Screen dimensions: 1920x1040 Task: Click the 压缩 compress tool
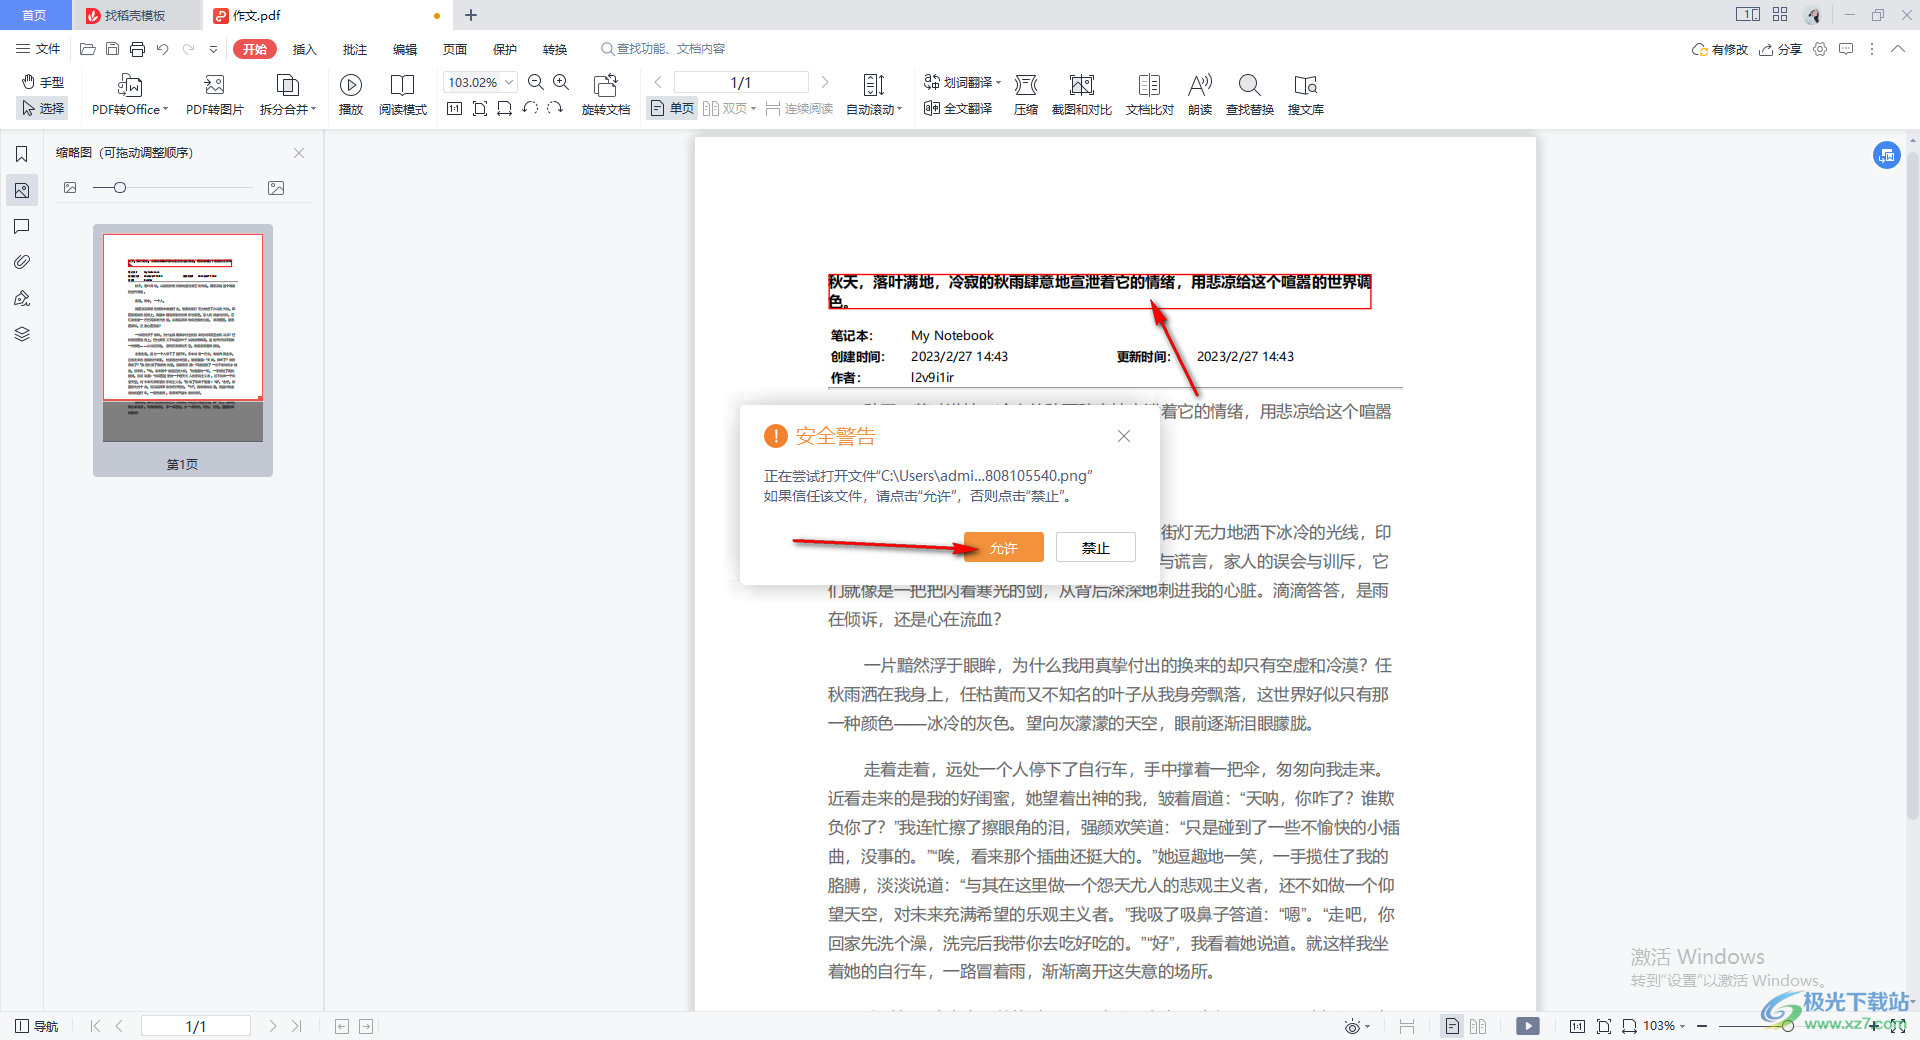pos(1026,95)
